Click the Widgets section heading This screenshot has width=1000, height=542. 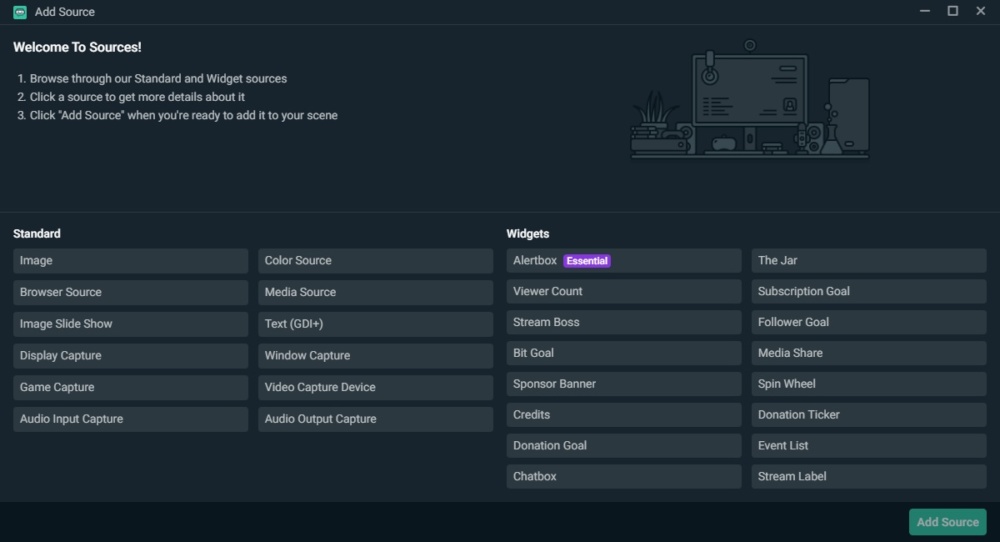point(527,234)
